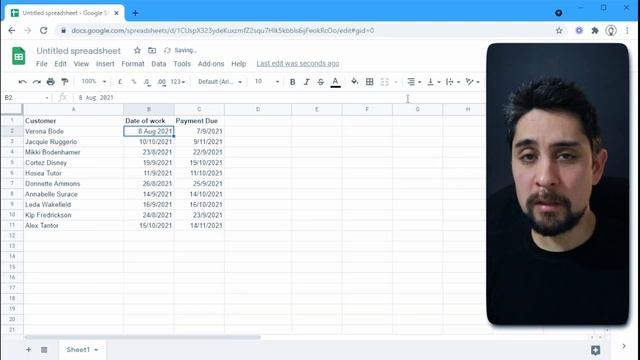Viewport: 640px width, 360px height.
Task: Click 'Last edit was seconds ago' link
Action: point(298,64)
